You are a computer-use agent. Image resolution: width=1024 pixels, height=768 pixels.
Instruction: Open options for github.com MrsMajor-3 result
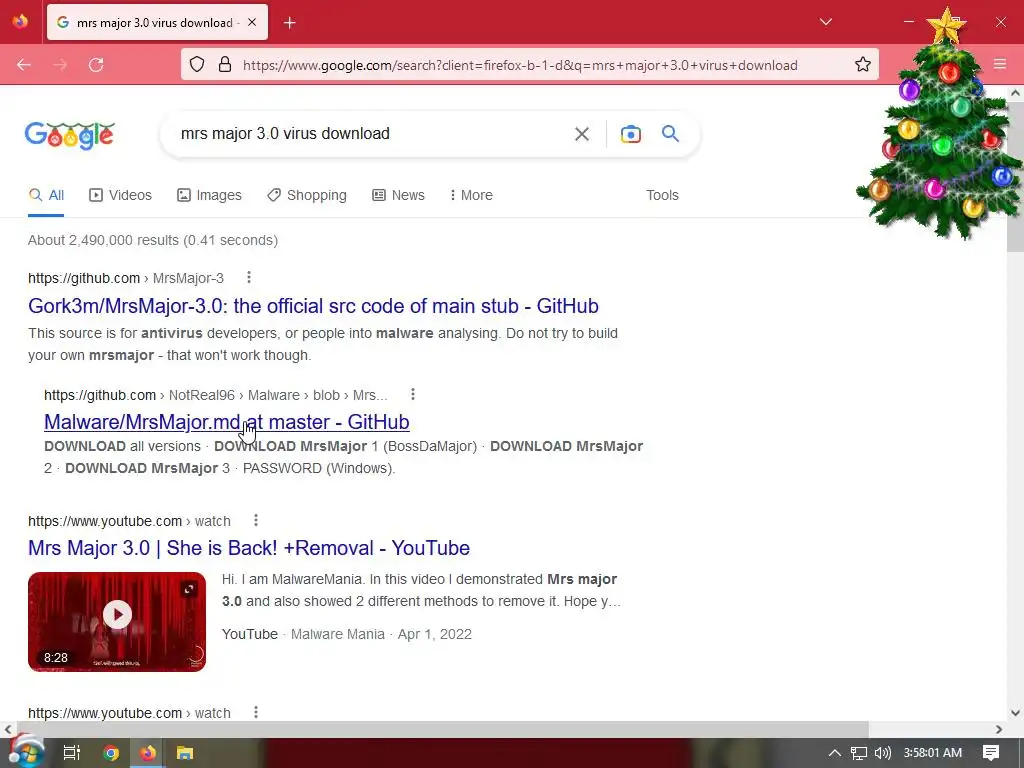tap(249, 278)
